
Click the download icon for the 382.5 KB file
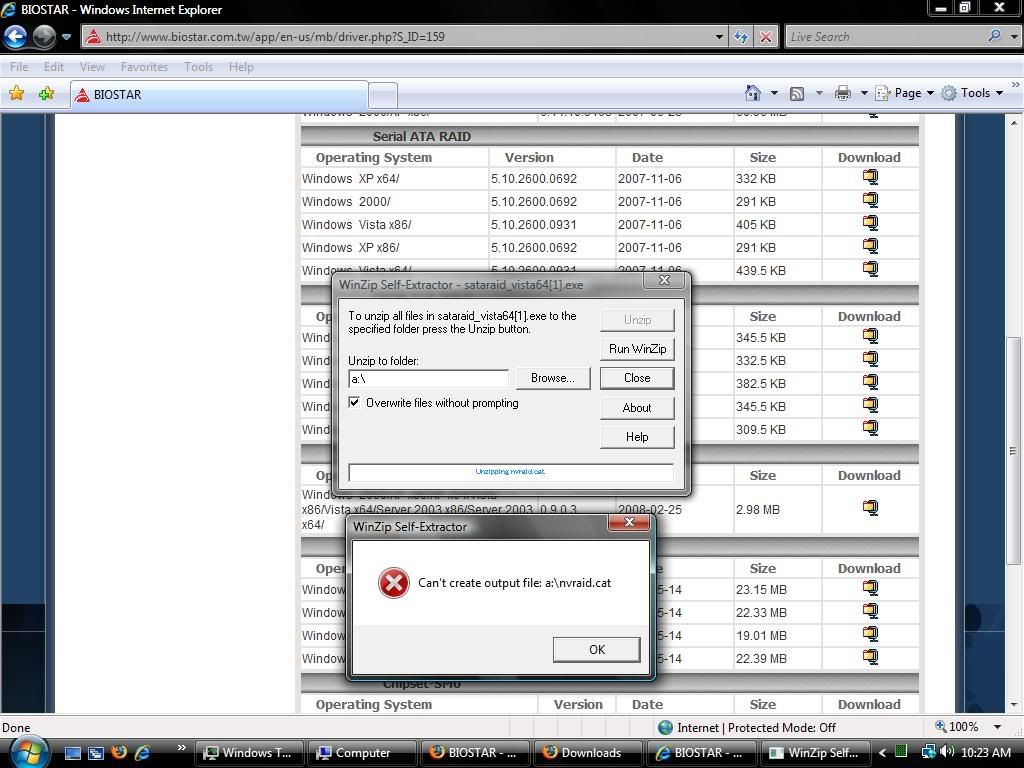(870, 382)
